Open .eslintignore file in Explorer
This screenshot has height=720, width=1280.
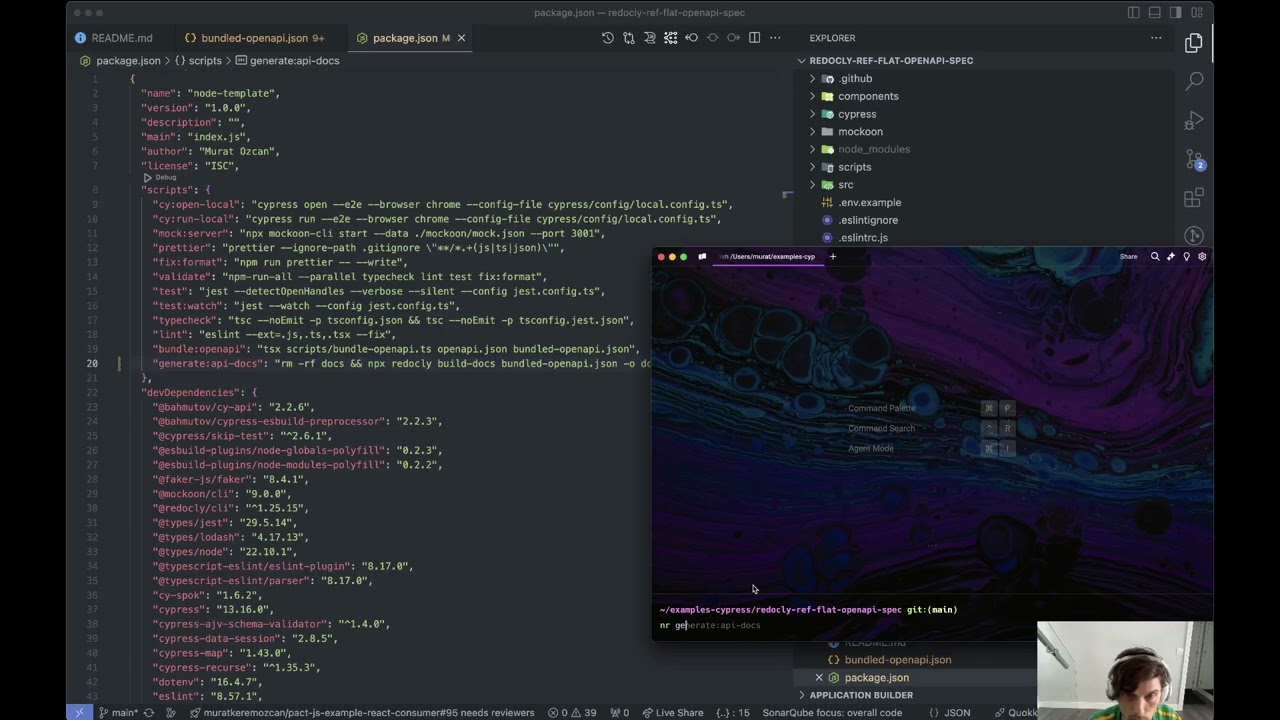click(868, 220)
